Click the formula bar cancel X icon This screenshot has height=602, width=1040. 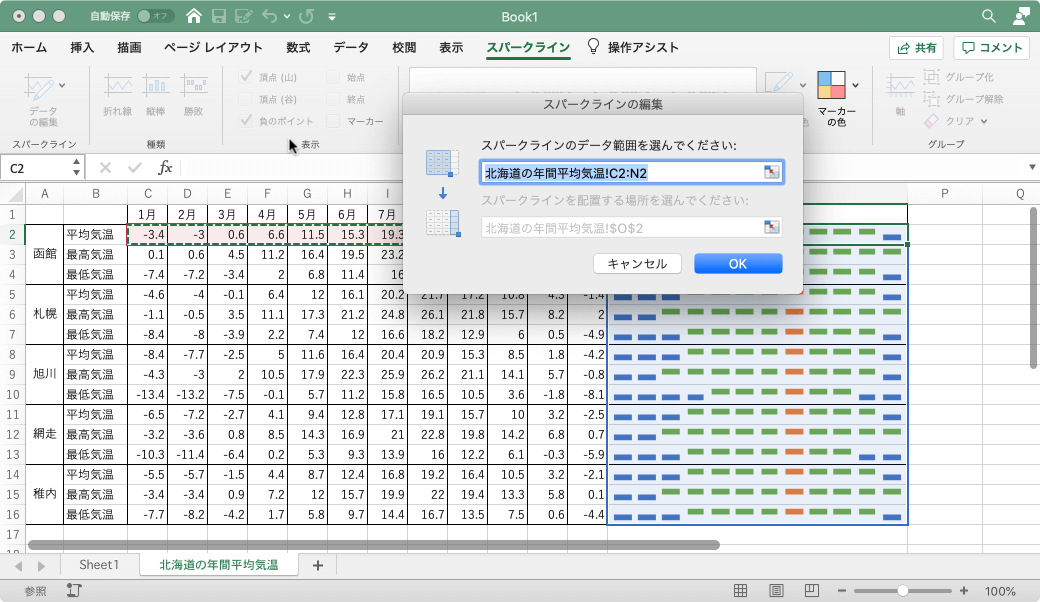pyautogui.click(x=105, y=168)
